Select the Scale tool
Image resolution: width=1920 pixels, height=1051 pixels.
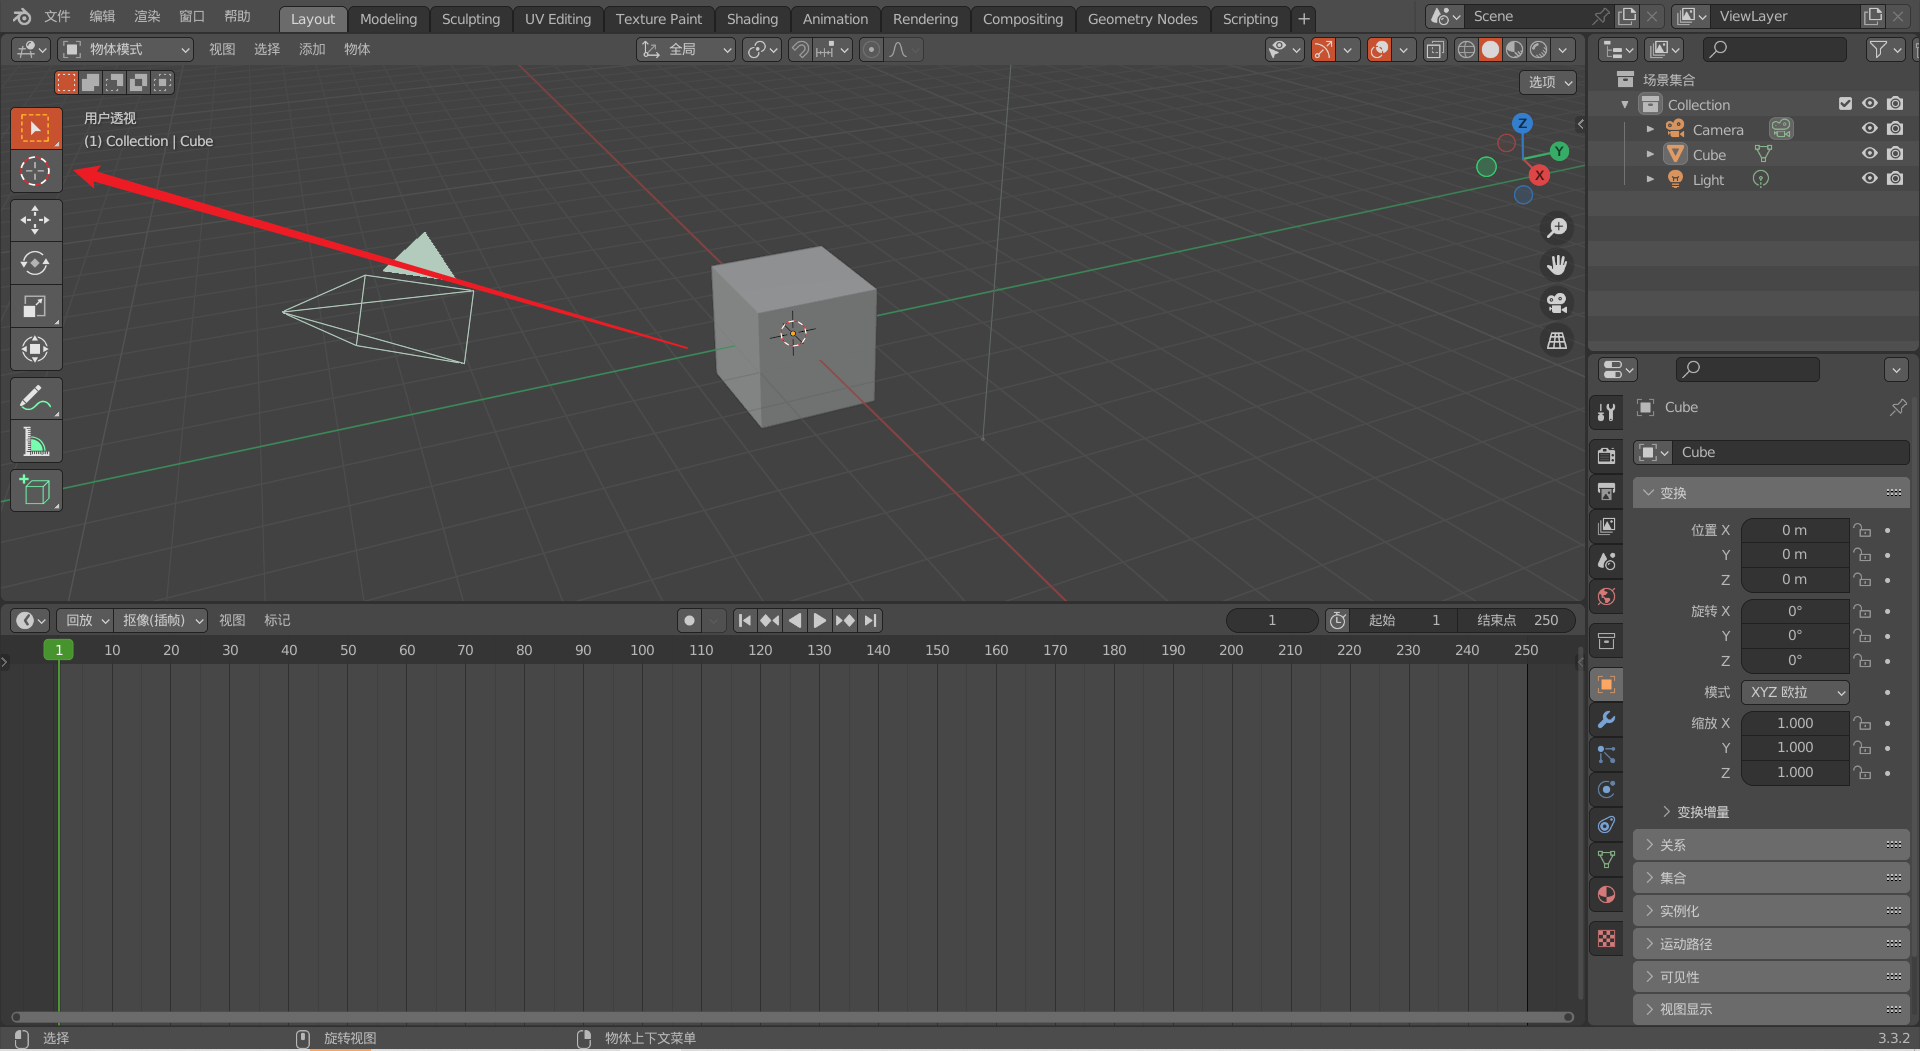click(x=36, y=306)
